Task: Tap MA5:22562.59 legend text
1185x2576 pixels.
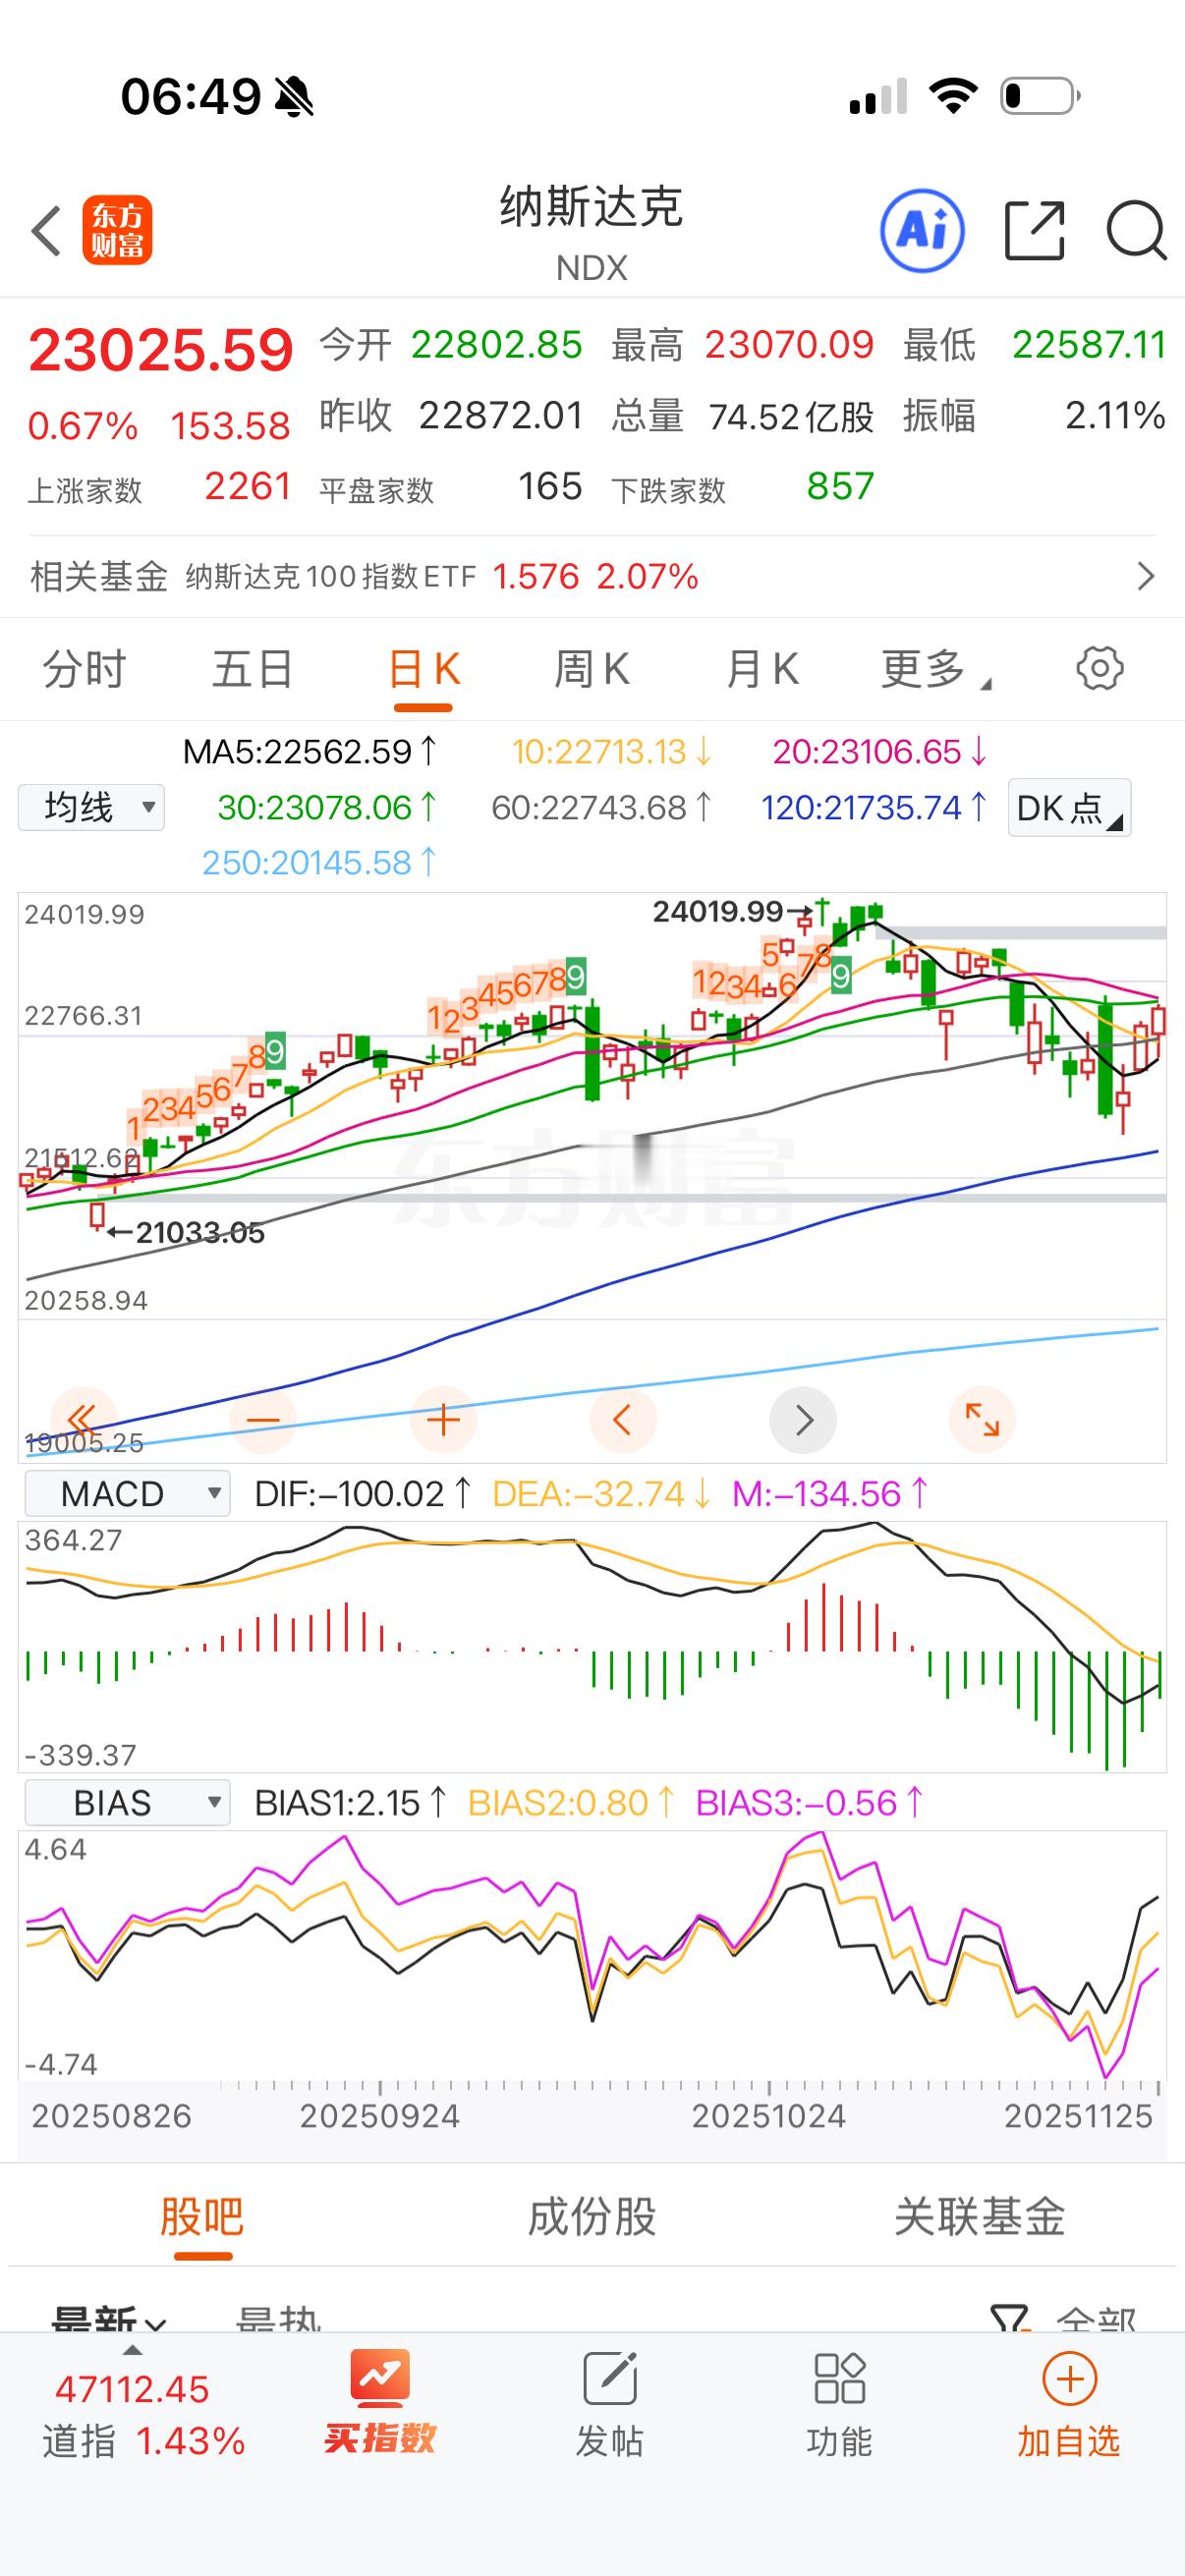Action: coord(309,751)
